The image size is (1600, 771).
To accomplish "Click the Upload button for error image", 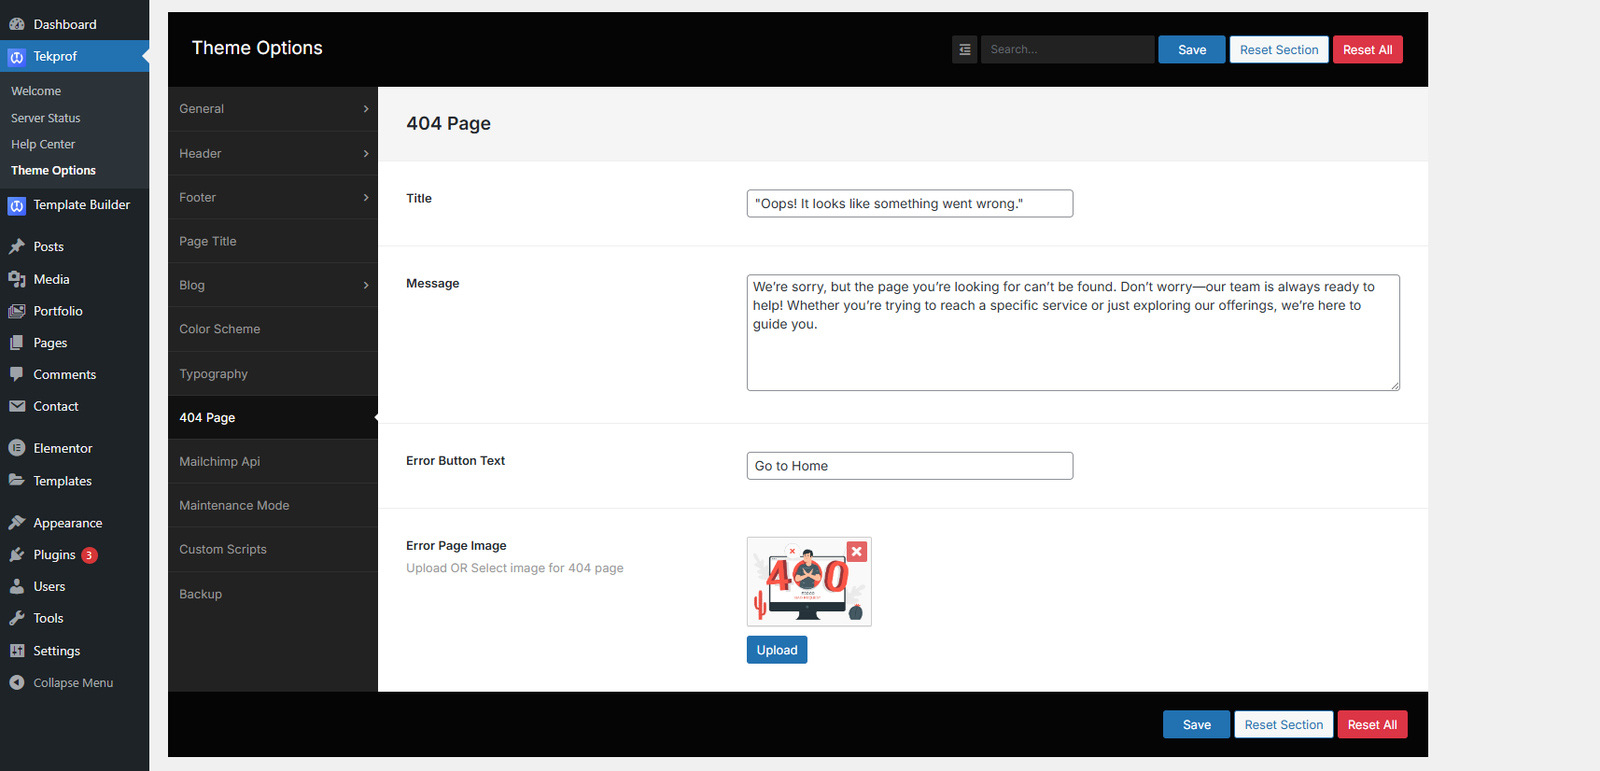I will [776, 650].
